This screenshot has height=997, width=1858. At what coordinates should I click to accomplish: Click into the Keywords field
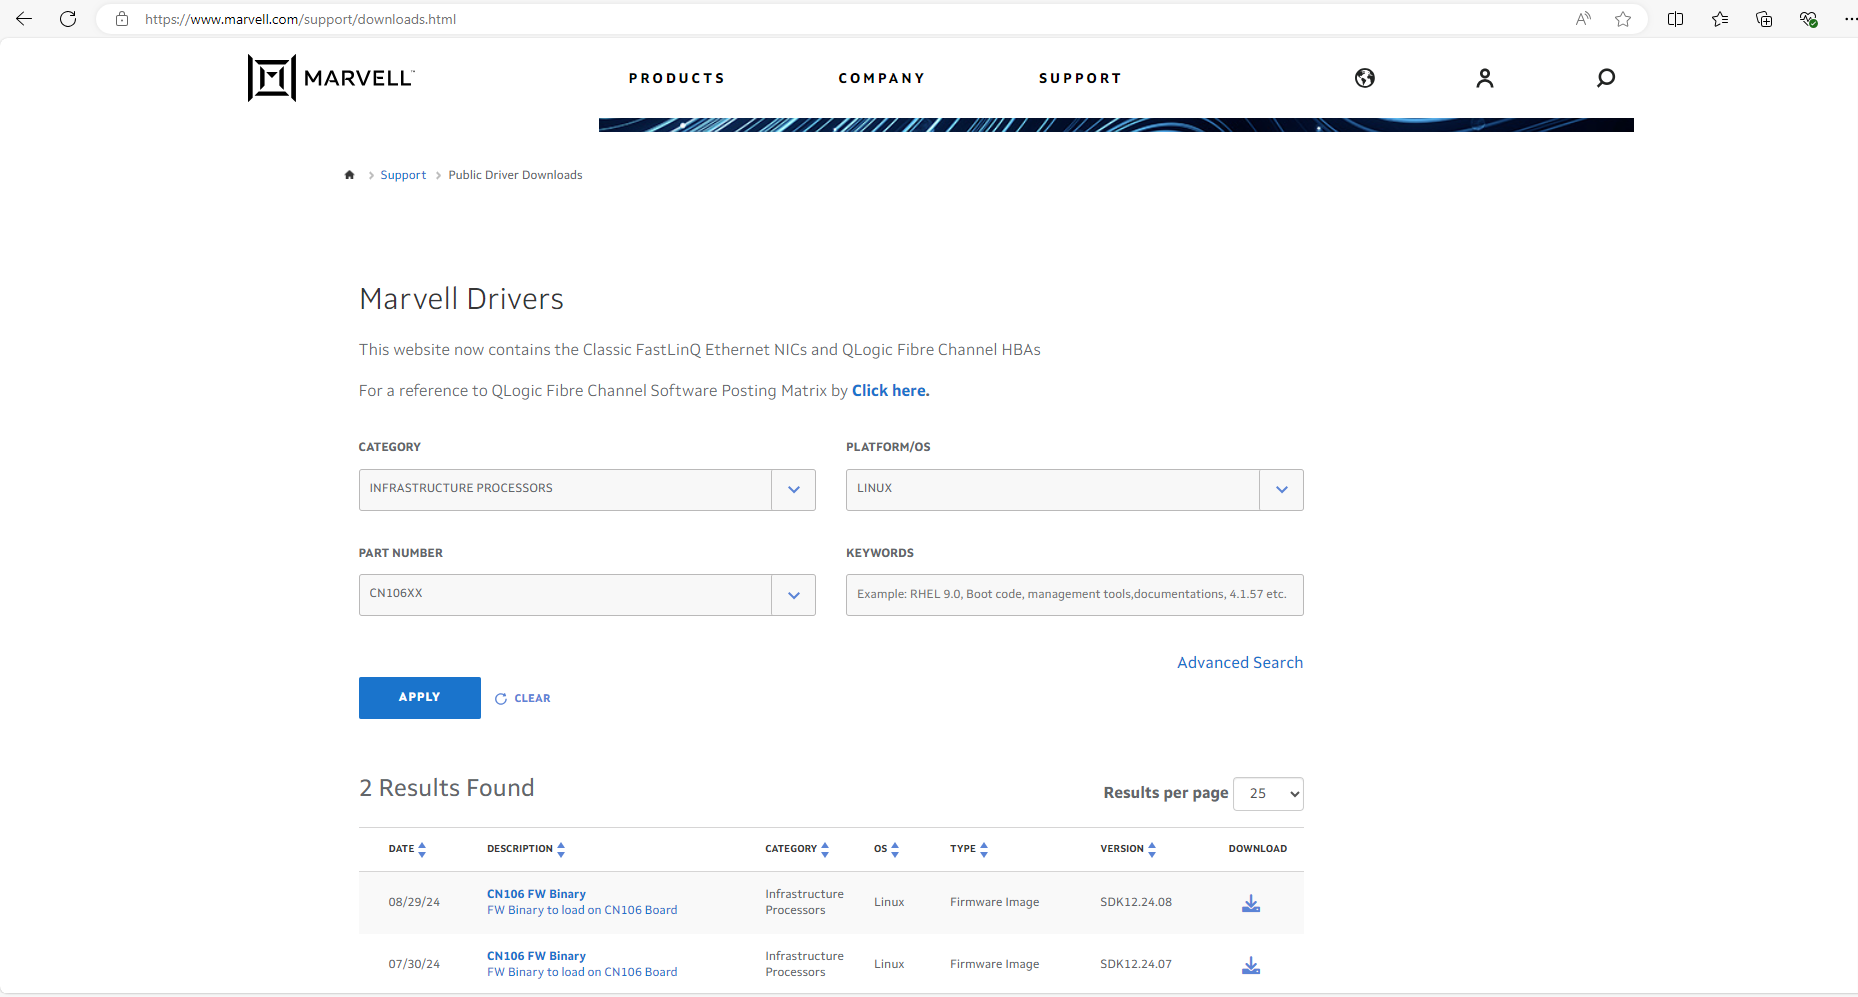coord(1074,595)
